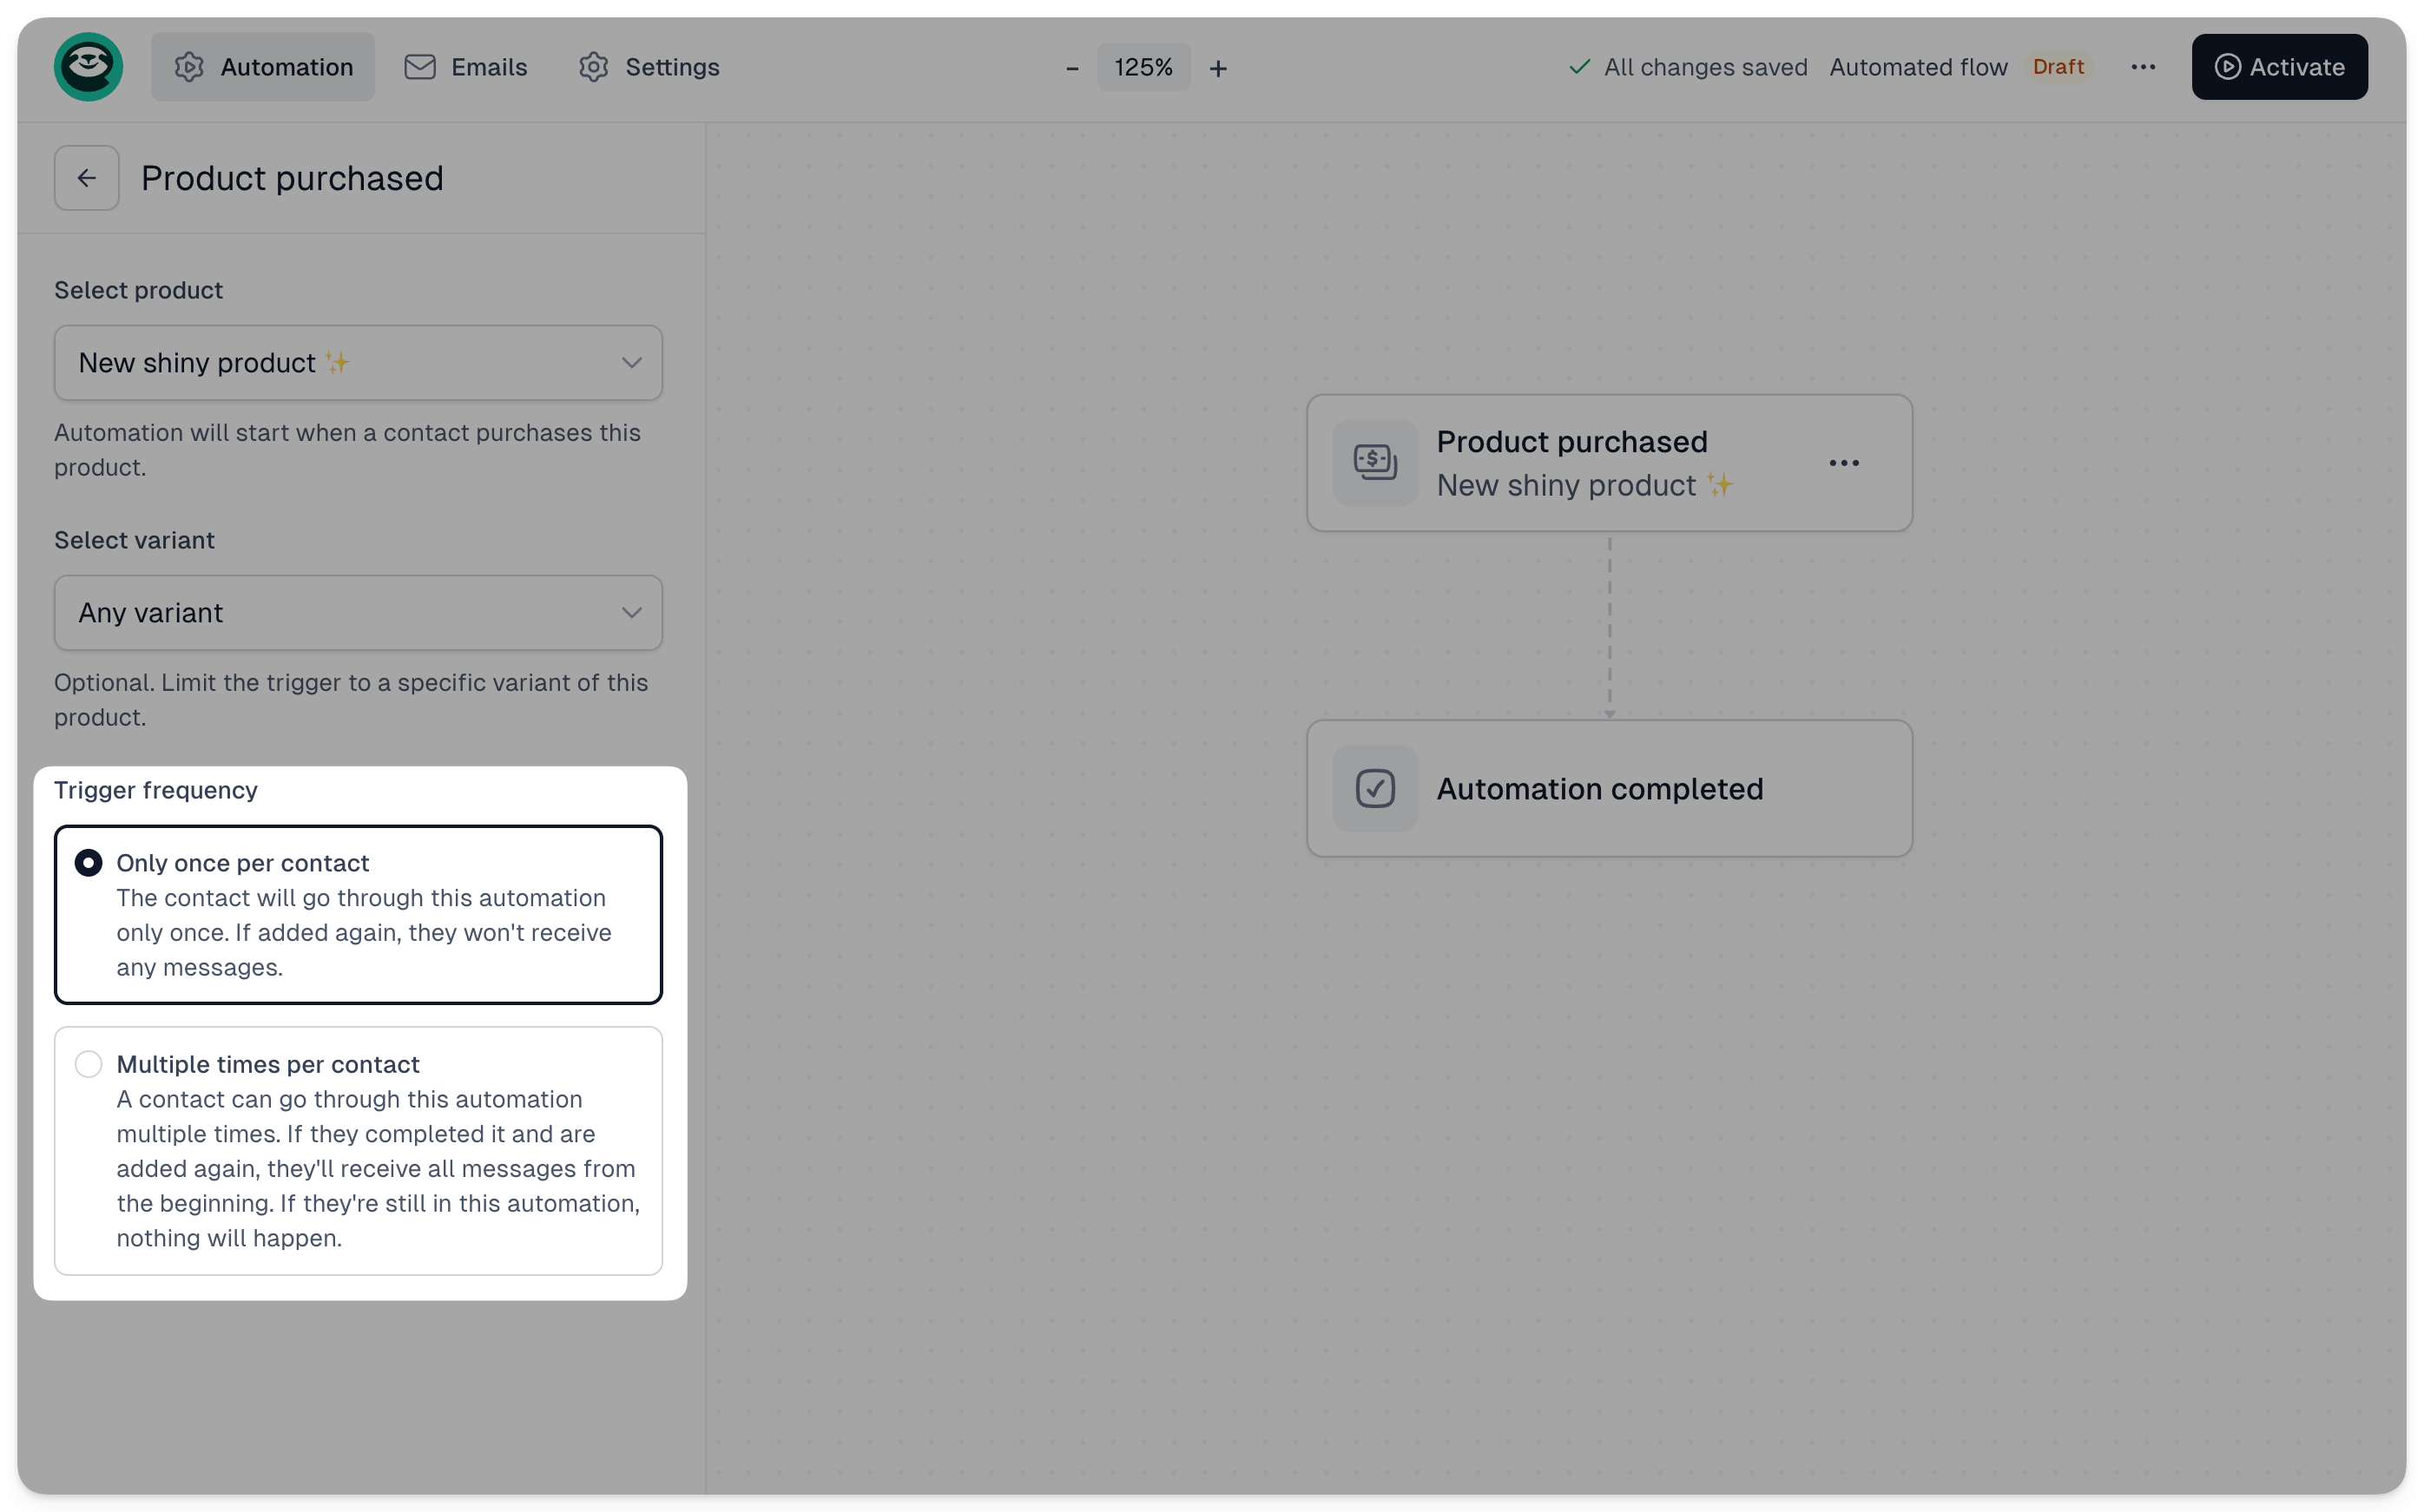This screenshot has width=2424, height=1512.
Task: Open the Automation tab
Action: (x=263, y=67)
